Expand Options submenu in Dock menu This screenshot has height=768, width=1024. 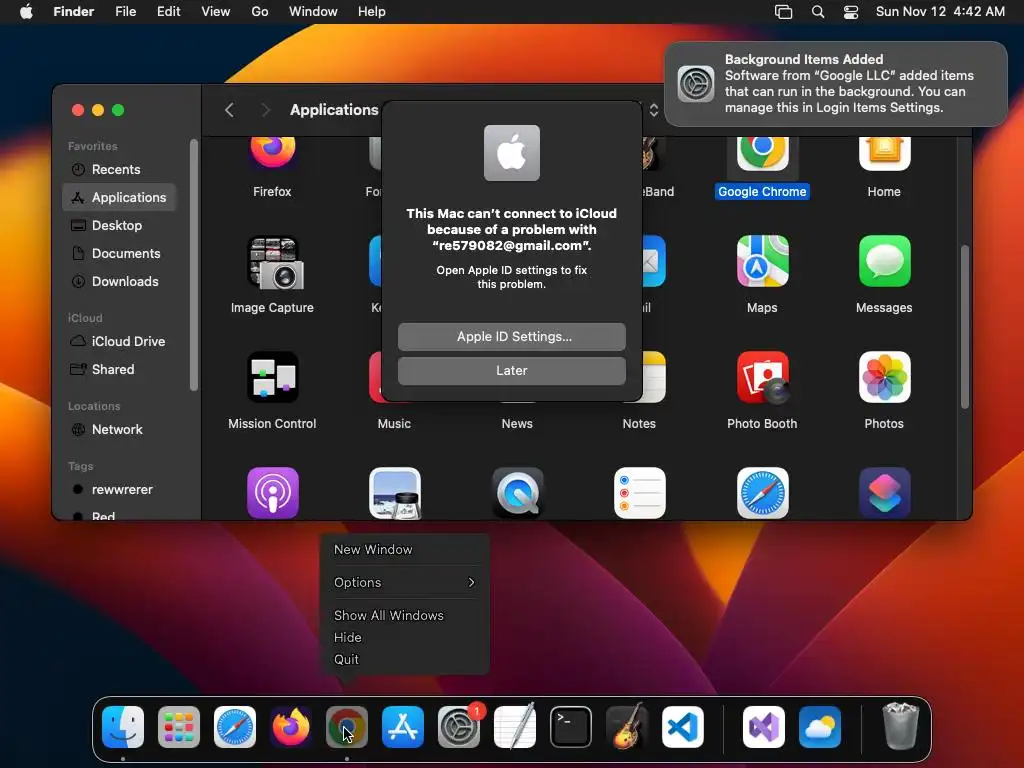[x=405, y=582]
